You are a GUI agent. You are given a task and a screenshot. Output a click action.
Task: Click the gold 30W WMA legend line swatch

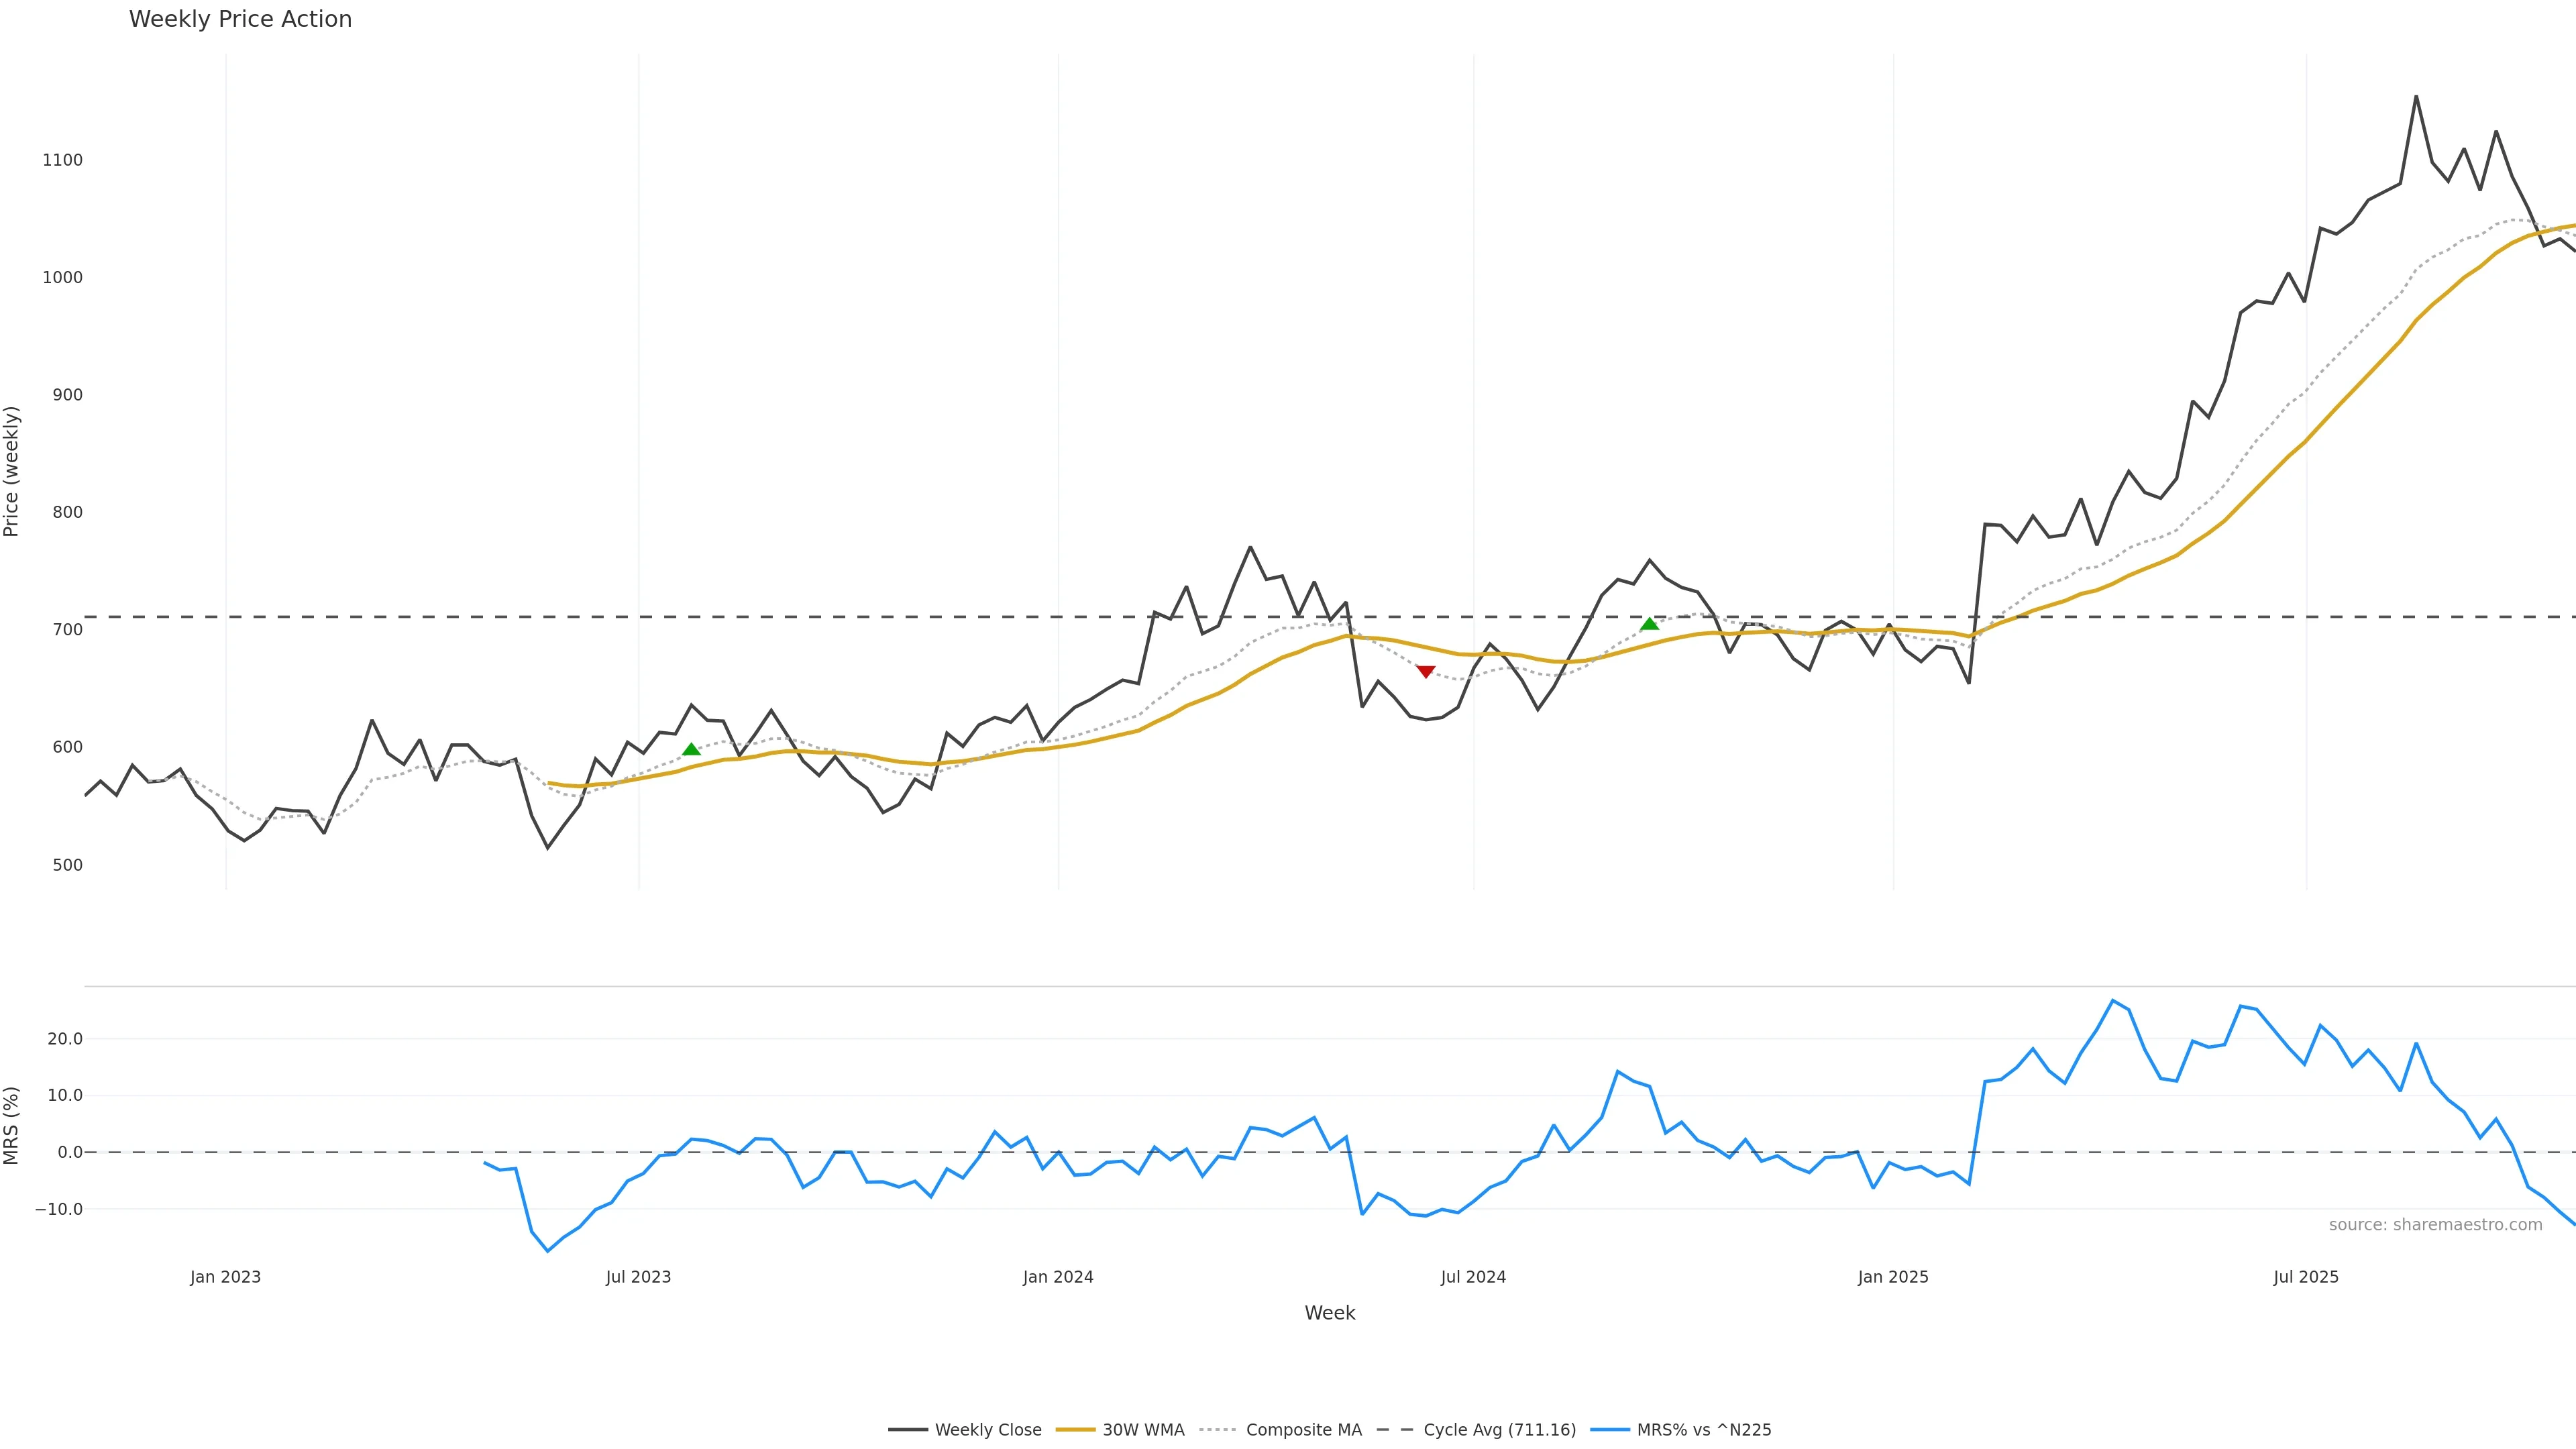click(x=1075, y=1430)
